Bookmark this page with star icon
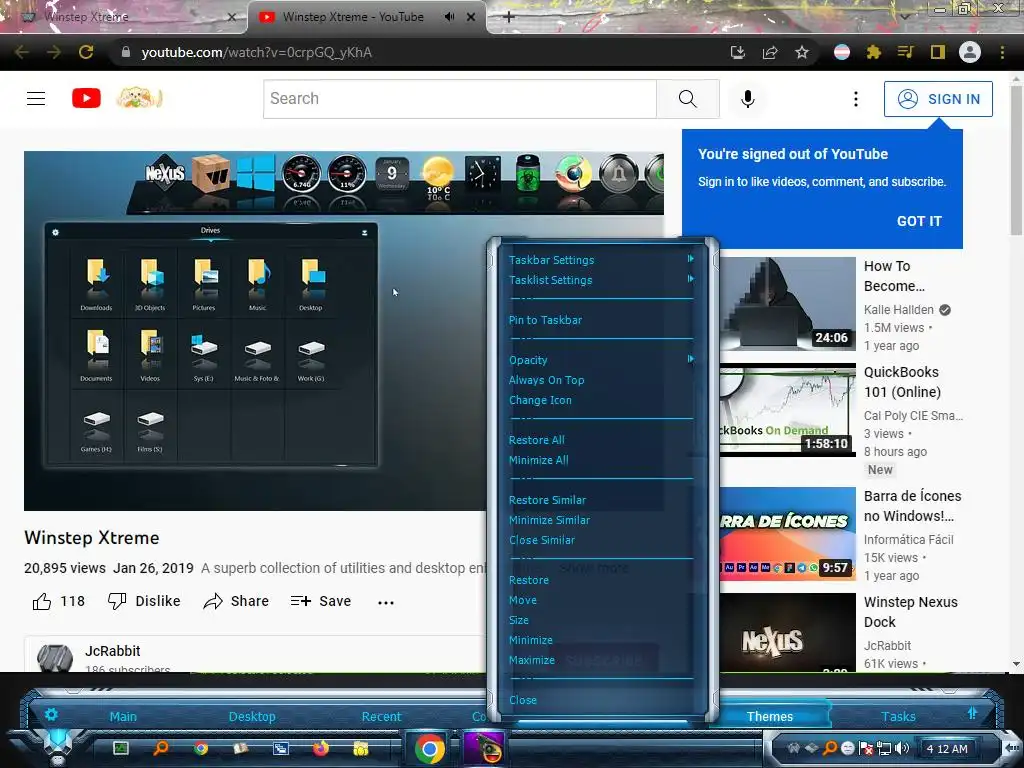 [802, 52]
